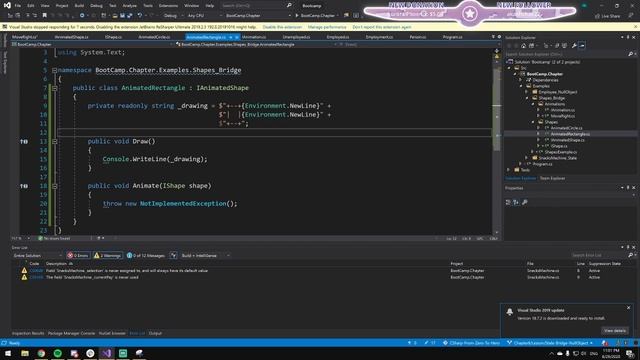Toggle the 0 Errors filter button

(x=78, y=256)
